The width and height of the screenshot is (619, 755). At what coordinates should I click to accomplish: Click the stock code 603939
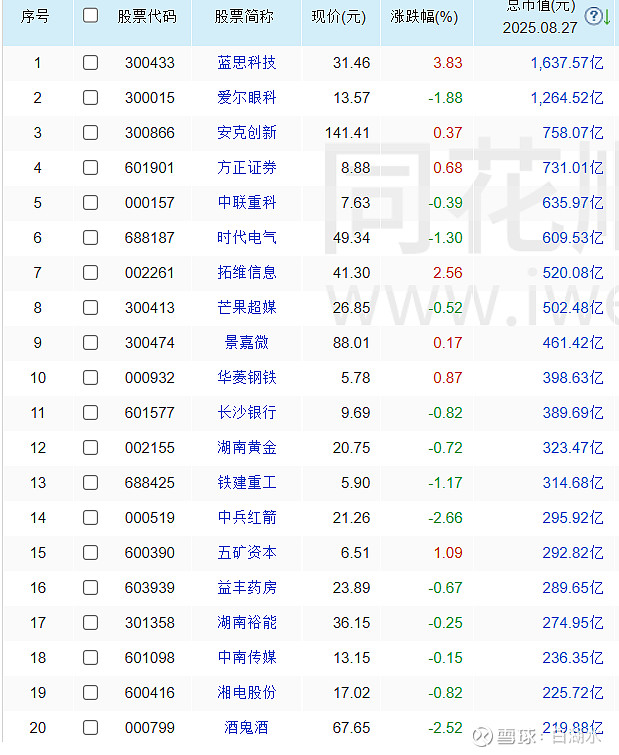(x=150, y=588)
